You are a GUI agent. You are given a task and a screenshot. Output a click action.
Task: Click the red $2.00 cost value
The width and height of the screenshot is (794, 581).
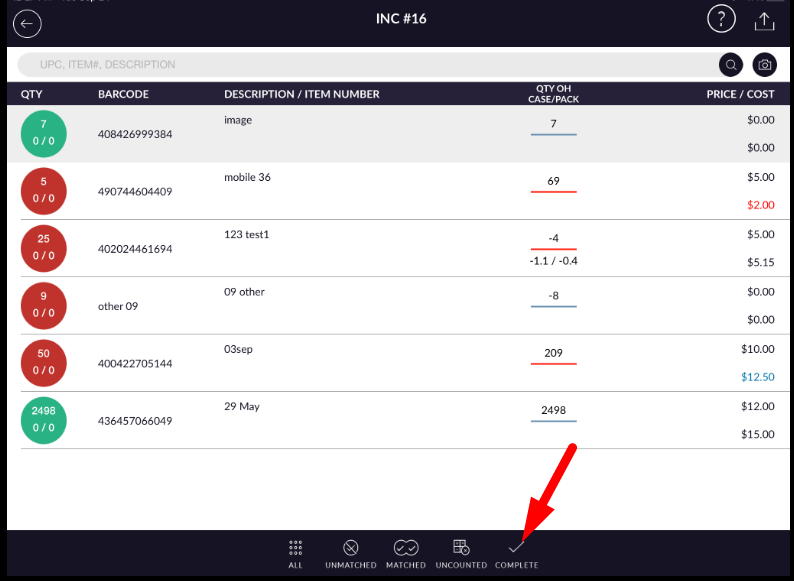click(760, 205)
